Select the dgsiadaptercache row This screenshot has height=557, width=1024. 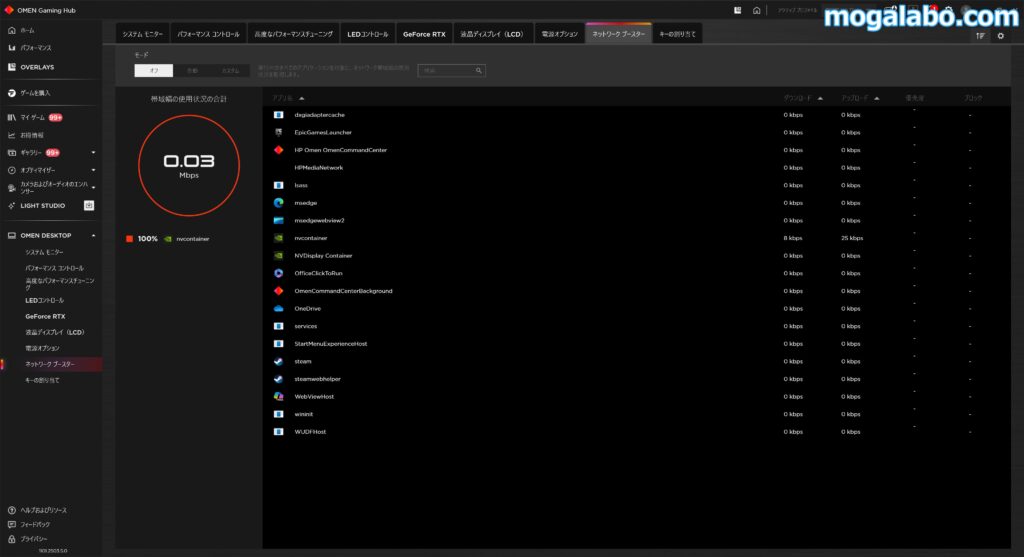(x=636, y=115)
